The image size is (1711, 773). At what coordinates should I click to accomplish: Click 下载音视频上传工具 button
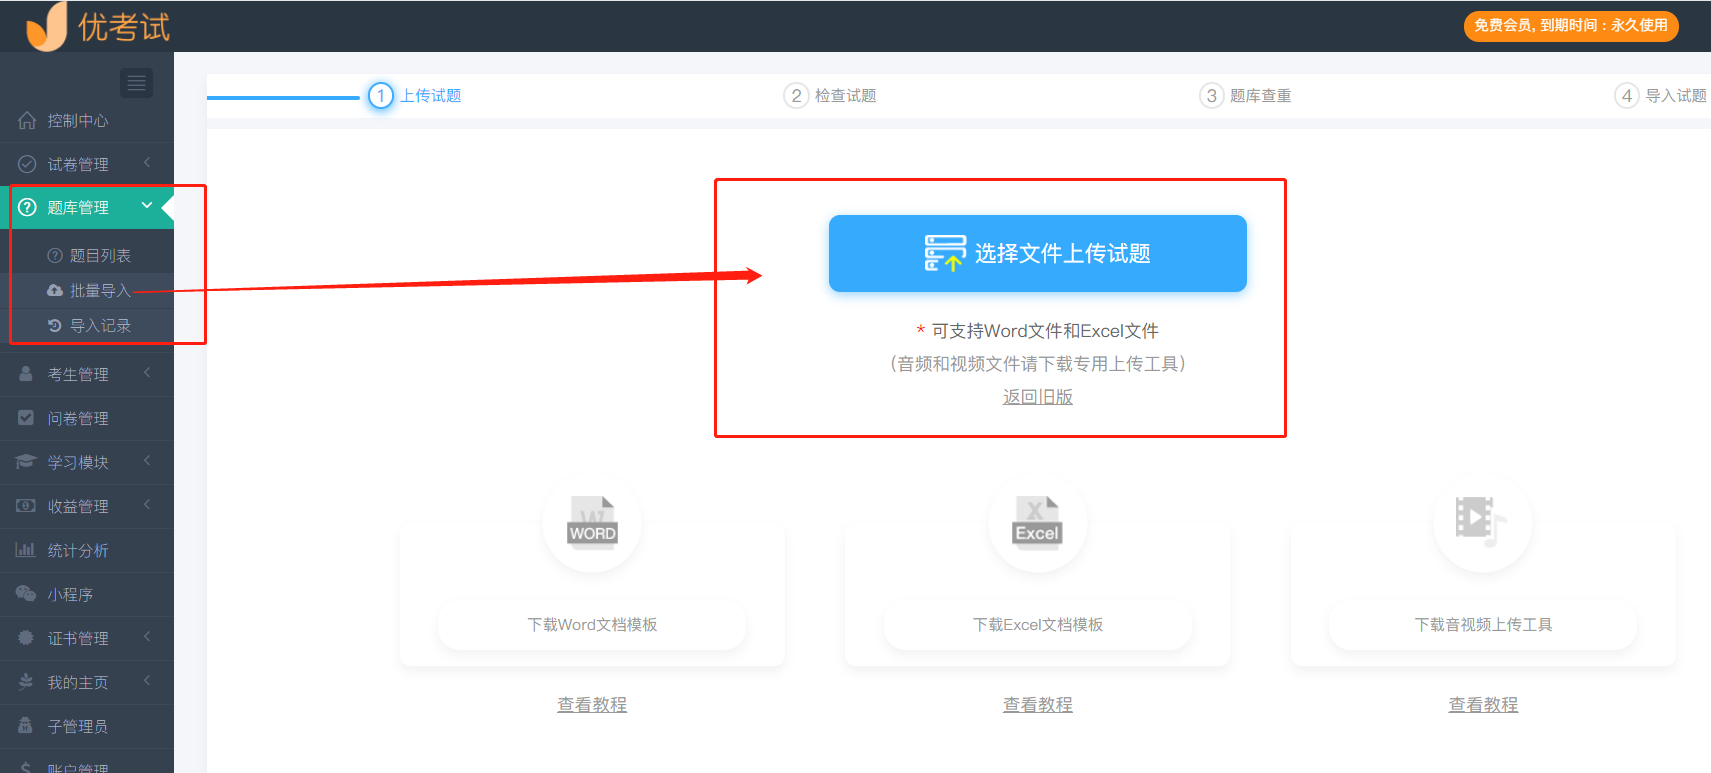point(1483,624)
